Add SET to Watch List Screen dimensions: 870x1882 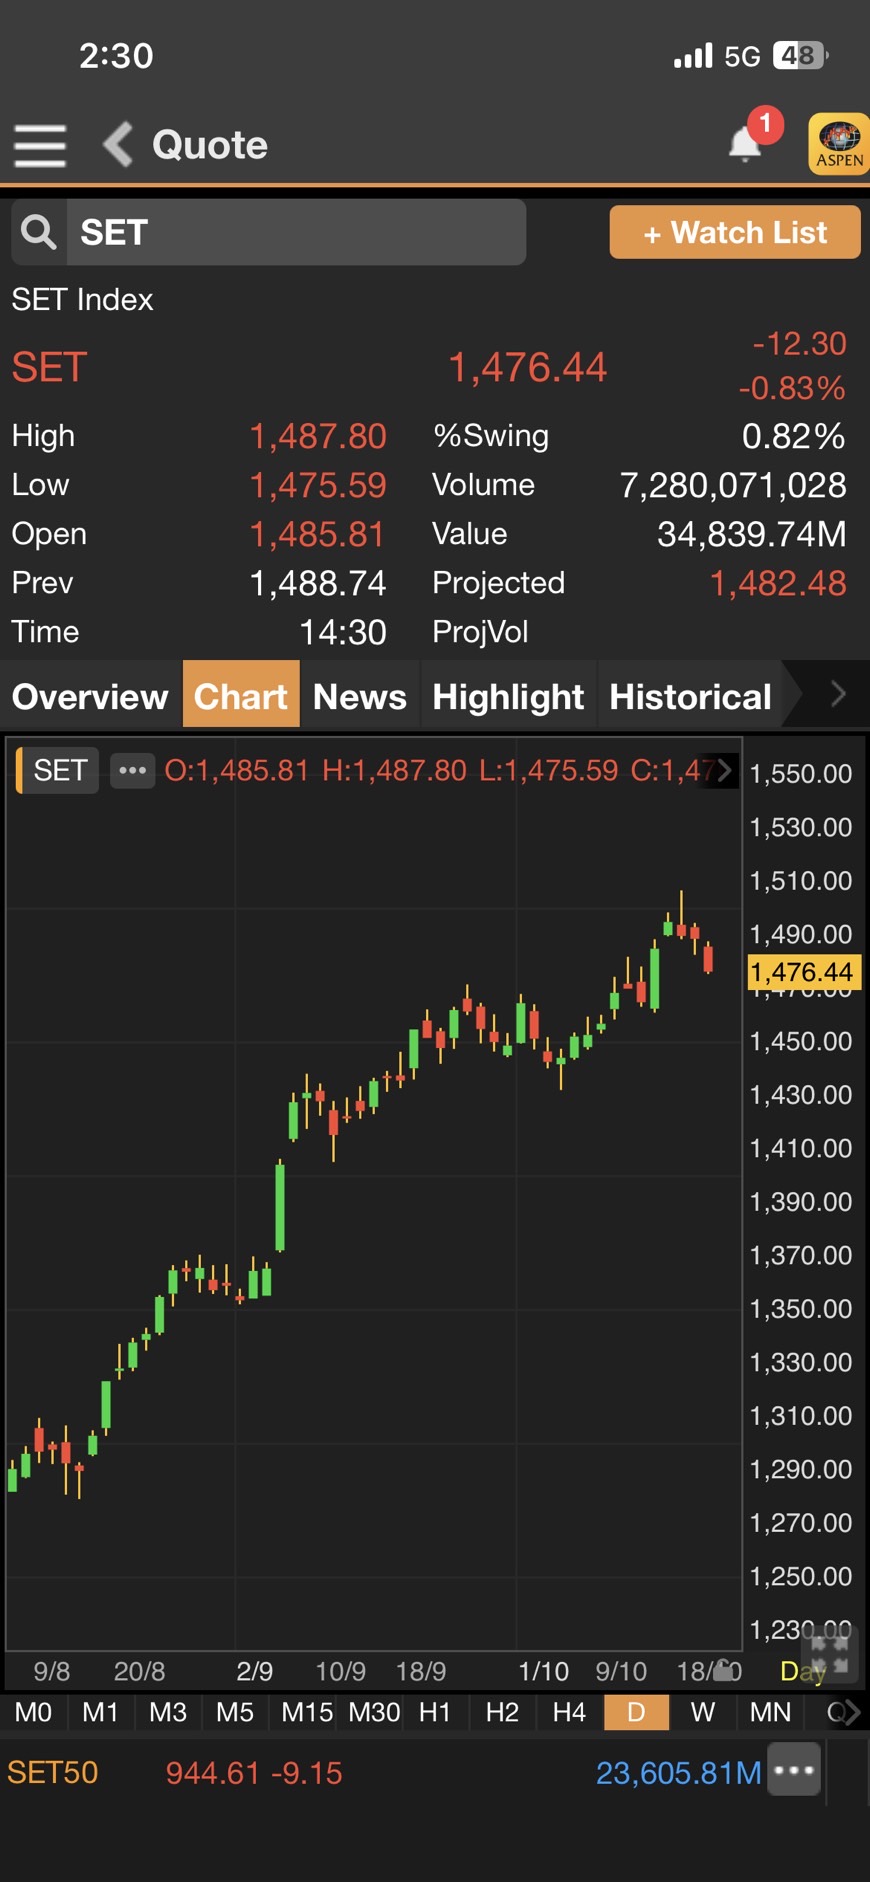[735, 232]
